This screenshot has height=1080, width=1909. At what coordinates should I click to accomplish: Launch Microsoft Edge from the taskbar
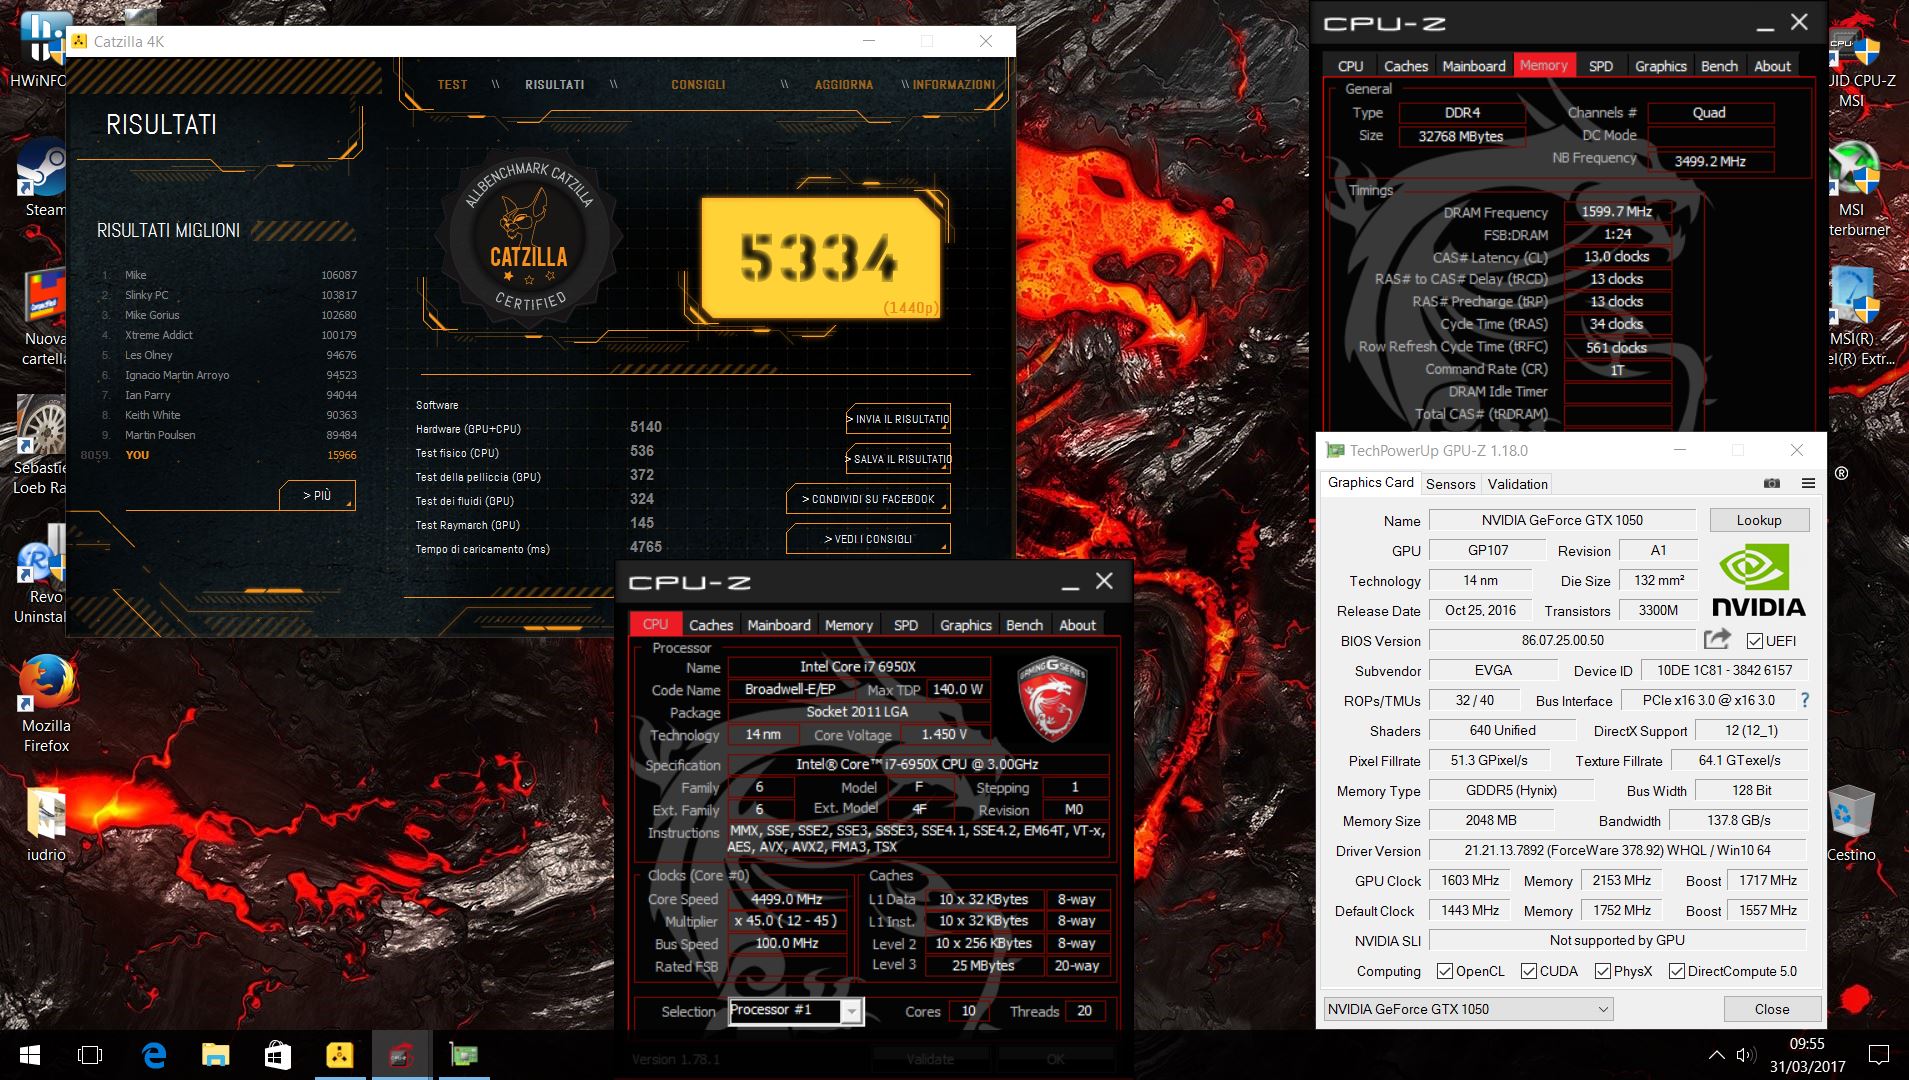click(153, 1055)
